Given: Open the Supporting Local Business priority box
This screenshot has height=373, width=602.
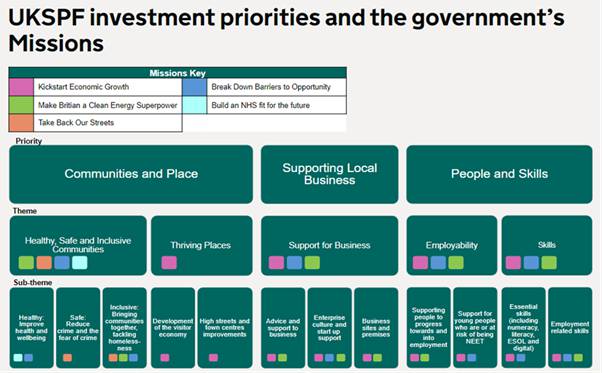Looking at the screenshot, I should [x=329, y=174].
